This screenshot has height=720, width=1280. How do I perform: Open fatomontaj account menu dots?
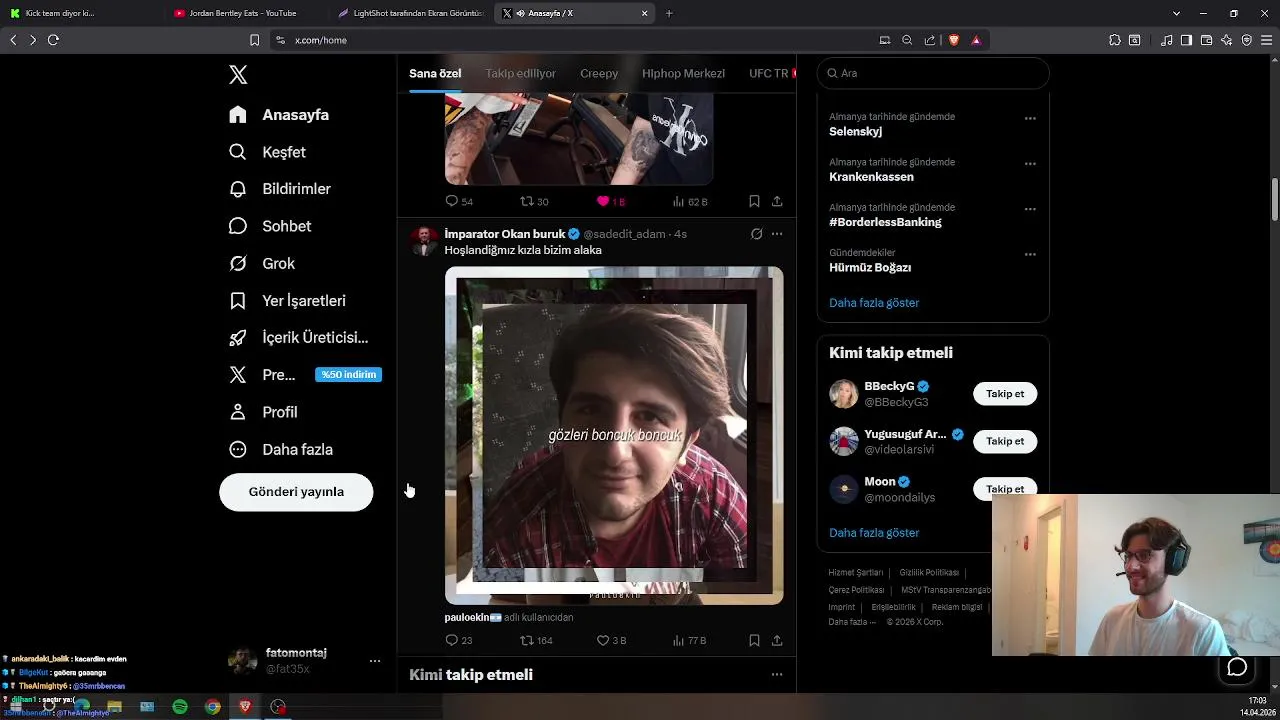click(x=375, y=661)
